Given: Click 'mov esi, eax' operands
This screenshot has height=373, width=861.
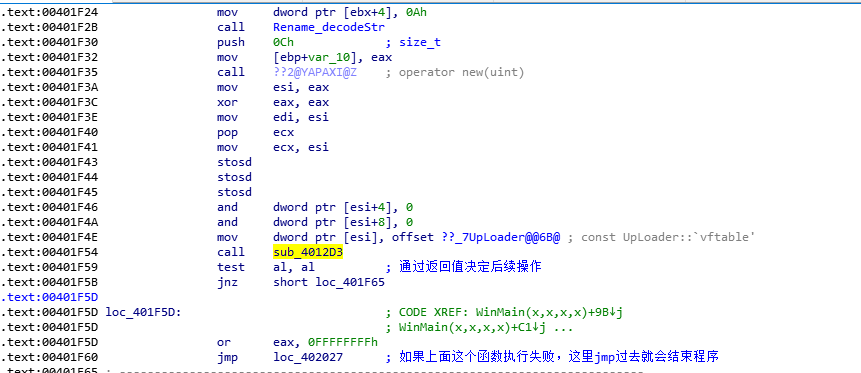Looking at the screenshot, I should pyautogui.click(x=301, y=87).
